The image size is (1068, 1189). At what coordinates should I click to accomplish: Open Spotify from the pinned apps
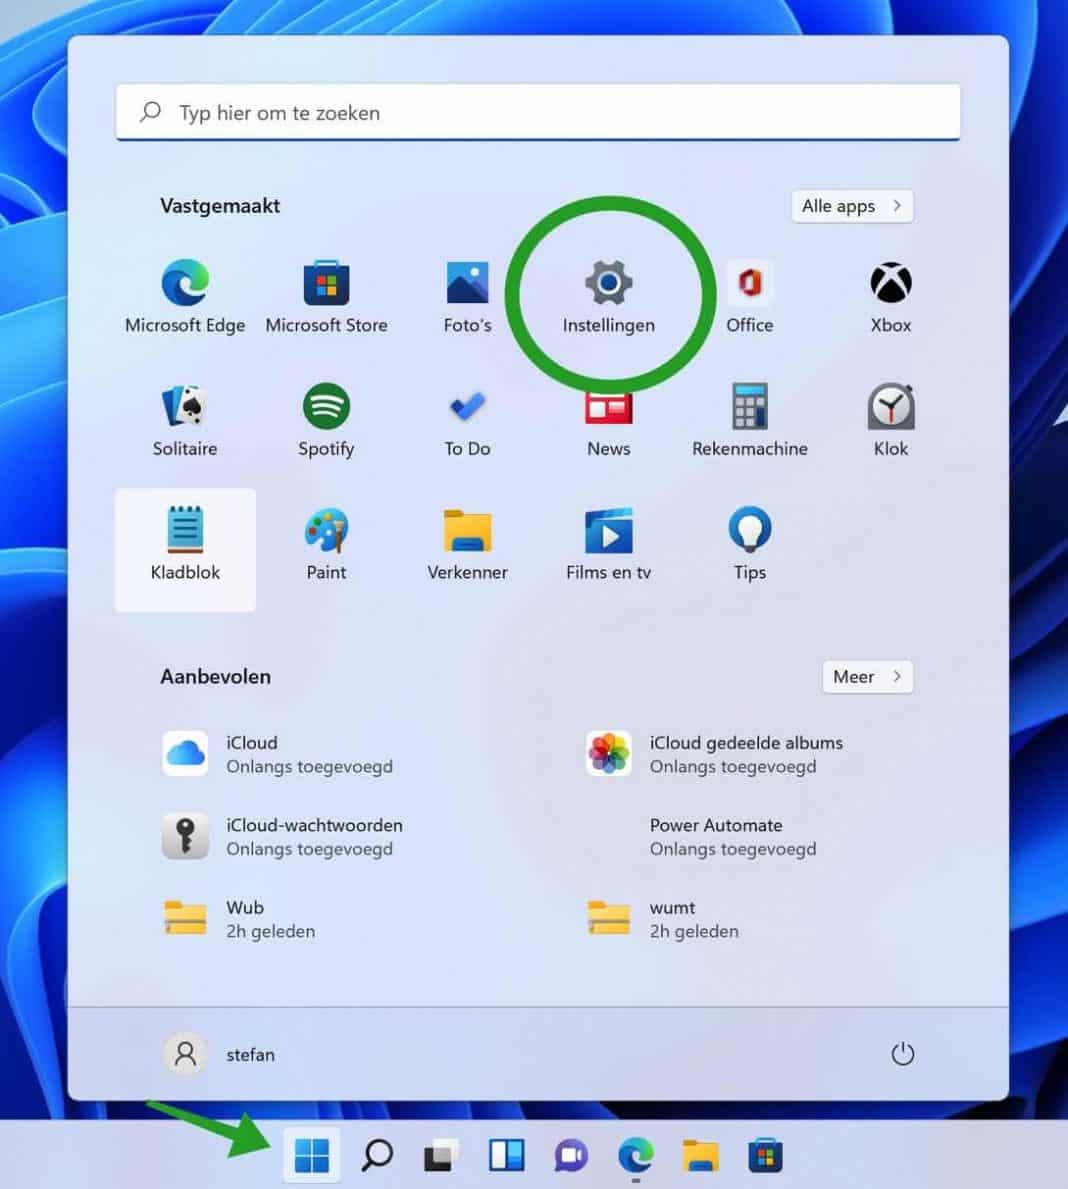pos(326,420)
